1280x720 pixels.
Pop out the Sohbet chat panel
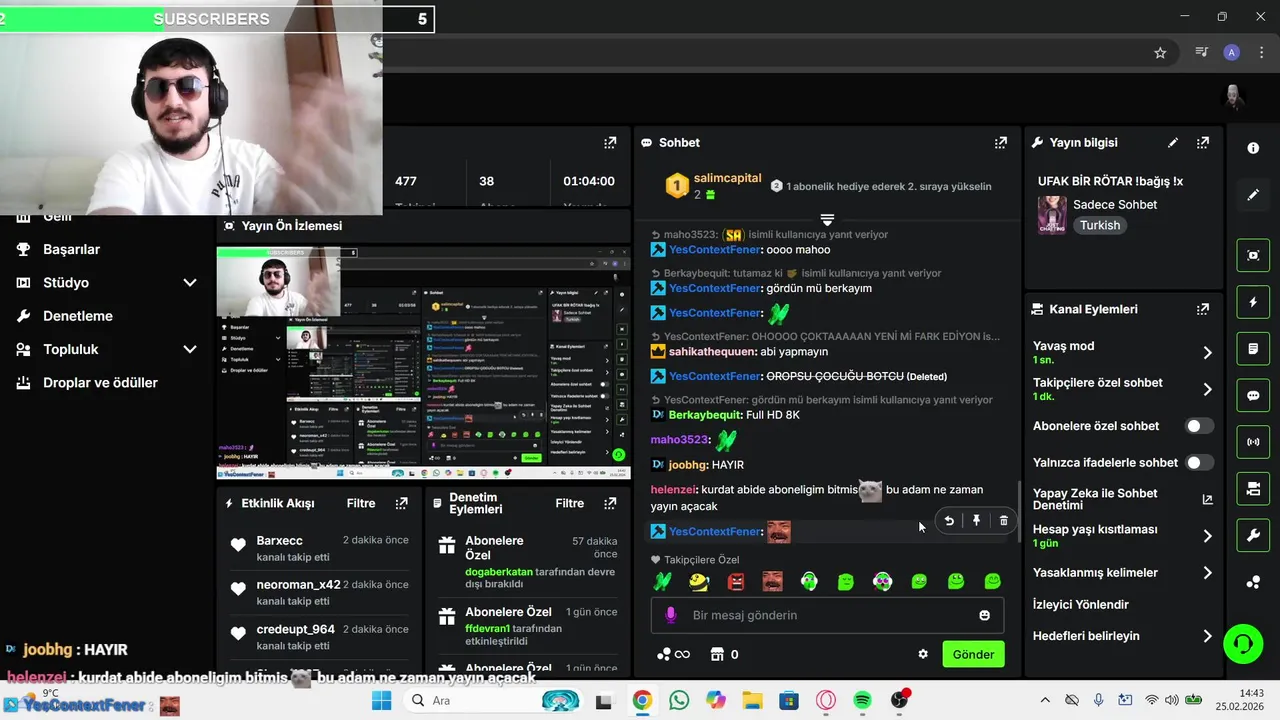click(1000, 143)
